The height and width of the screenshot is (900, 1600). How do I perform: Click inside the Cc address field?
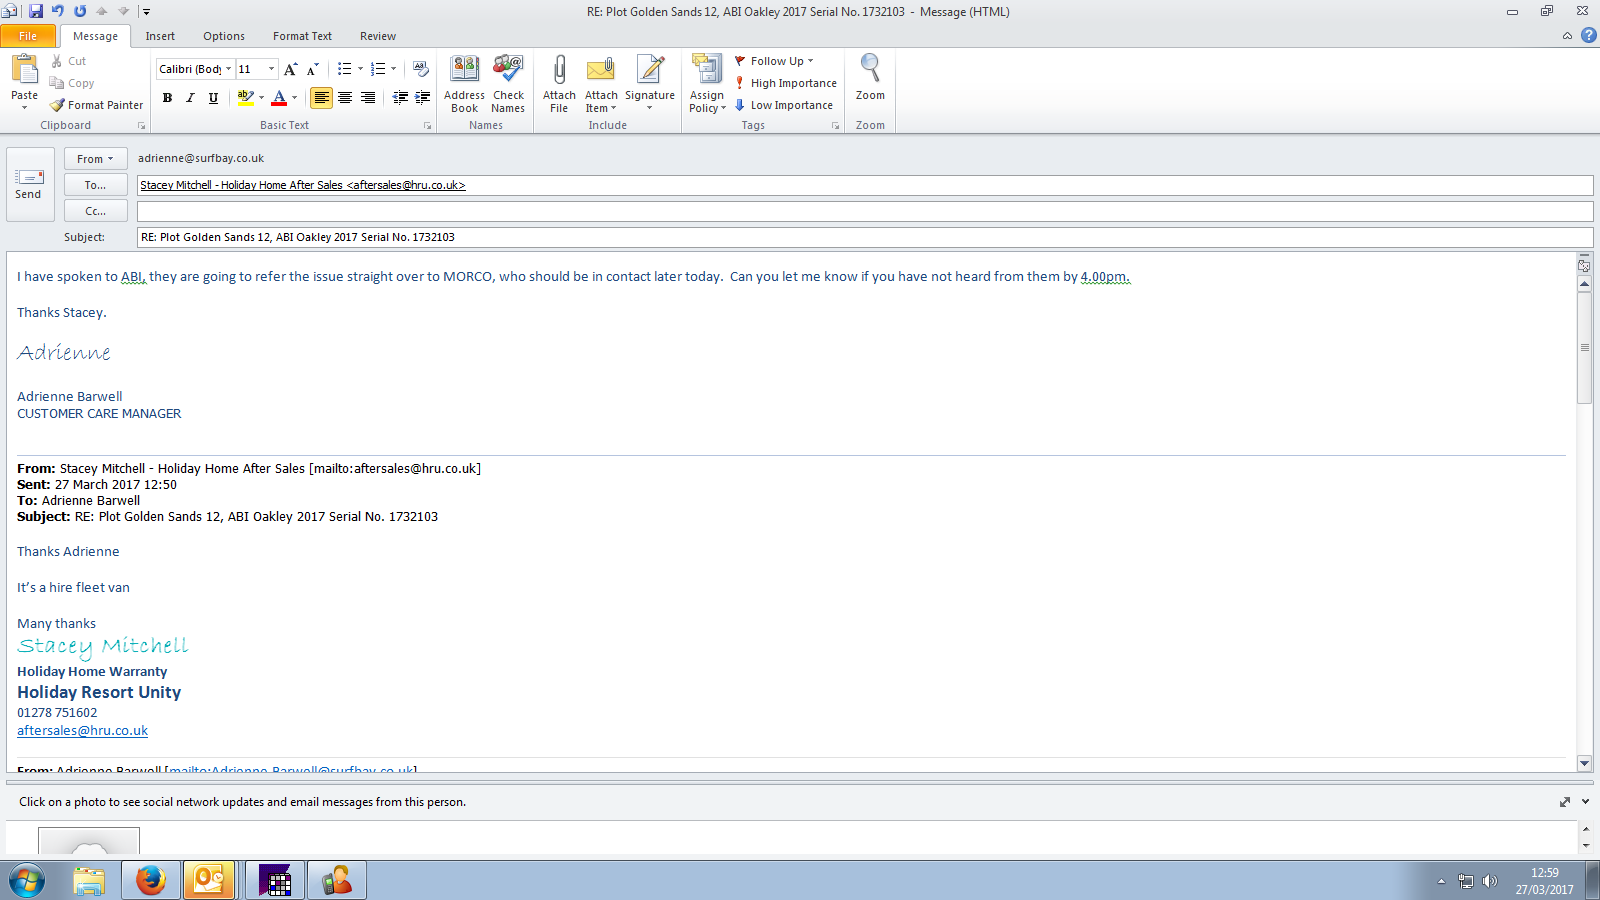(x=864, y=211)
